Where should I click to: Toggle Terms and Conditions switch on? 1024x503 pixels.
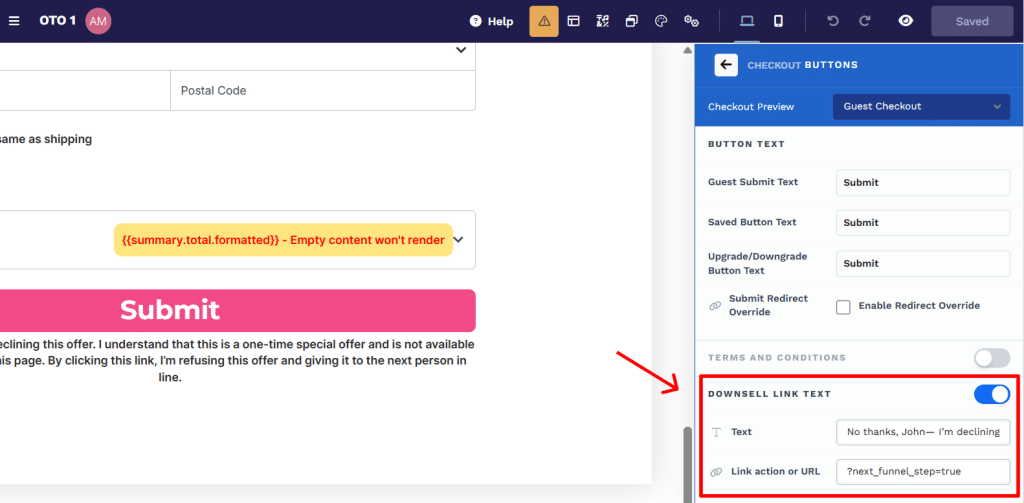pos(991,358)
